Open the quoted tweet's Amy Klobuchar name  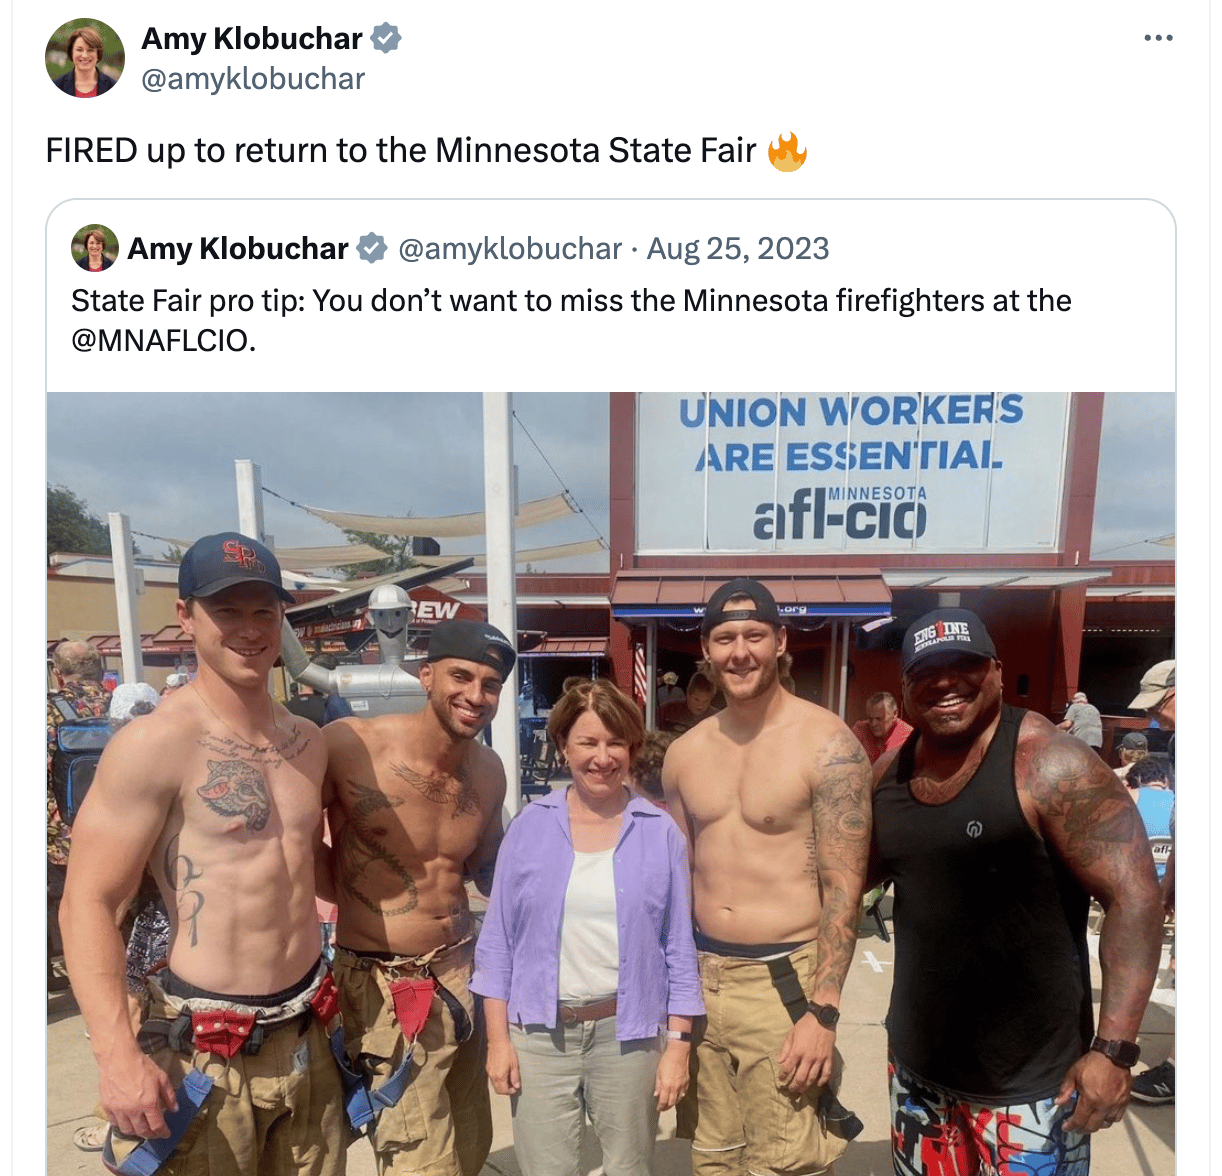[x=238, y=248]
